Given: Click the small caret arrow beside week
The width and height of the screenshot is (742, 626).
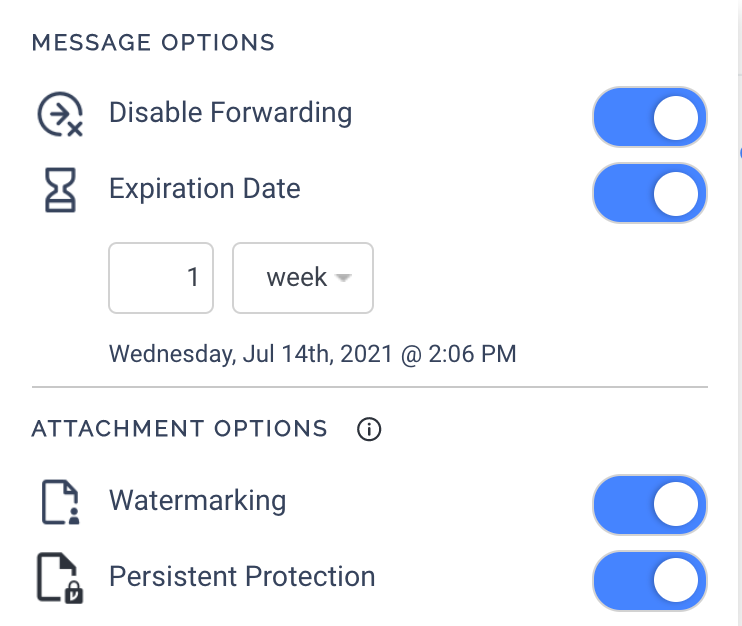Looking at the screenshot, I should pos(344,279).
